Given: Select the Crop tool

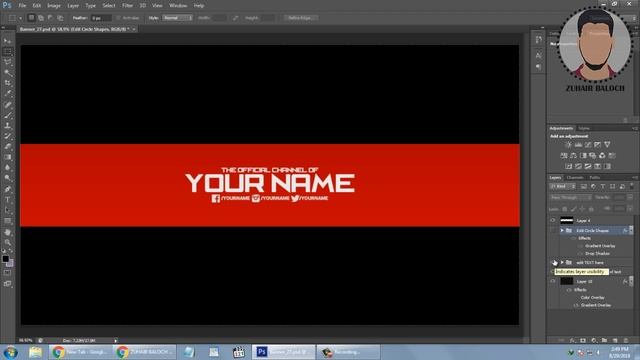Looking at the screenshot, I should [7, 83].
